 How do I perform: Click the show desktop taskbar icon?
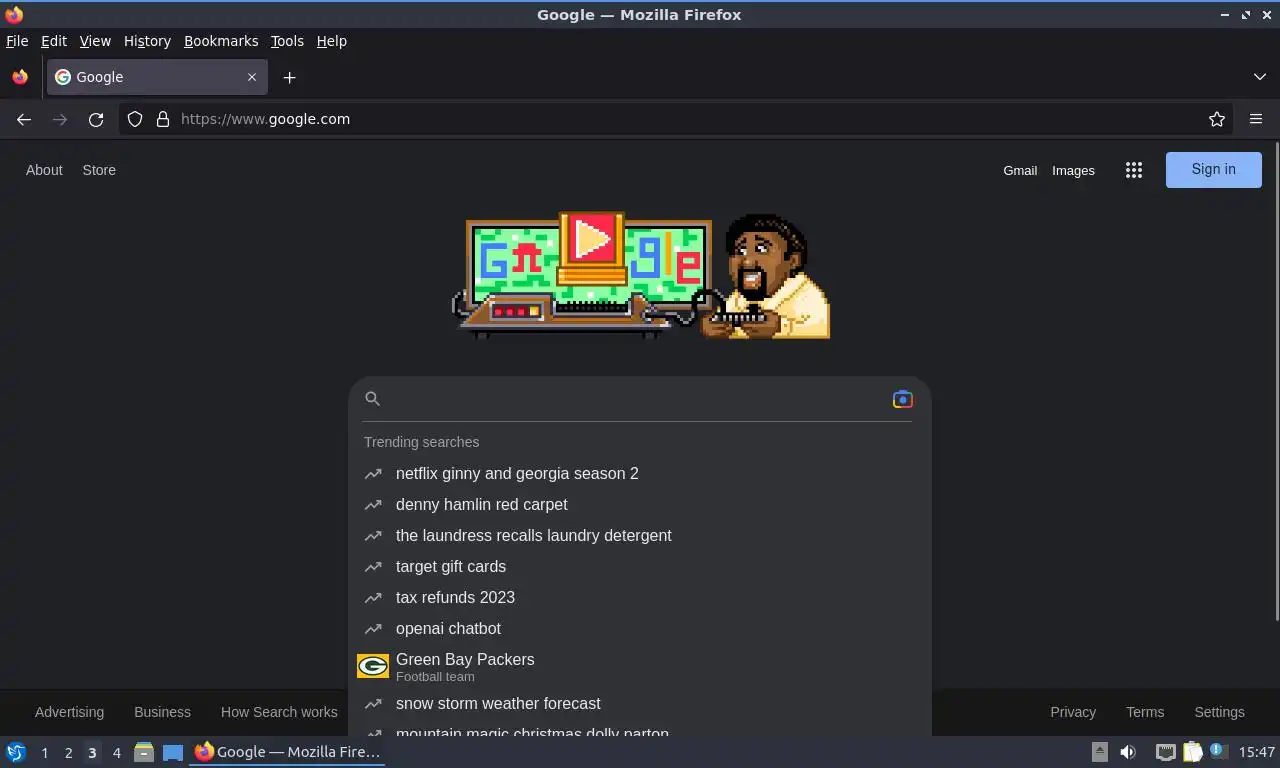(173, 752)
